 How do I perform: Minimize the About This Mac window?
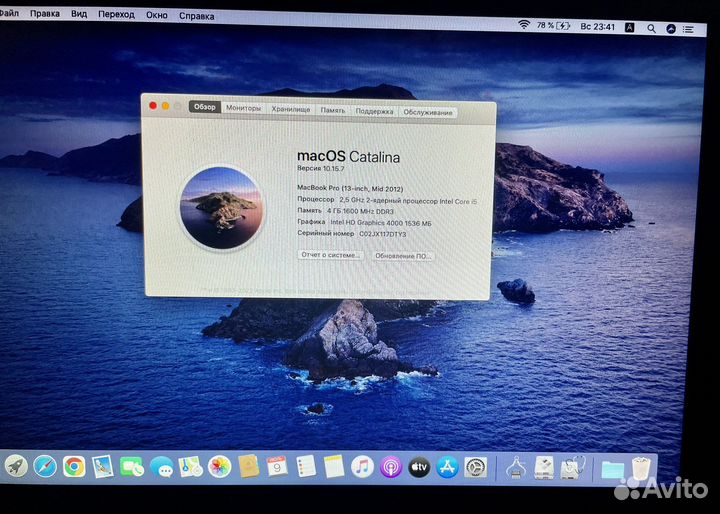click(x=165, y=106)
